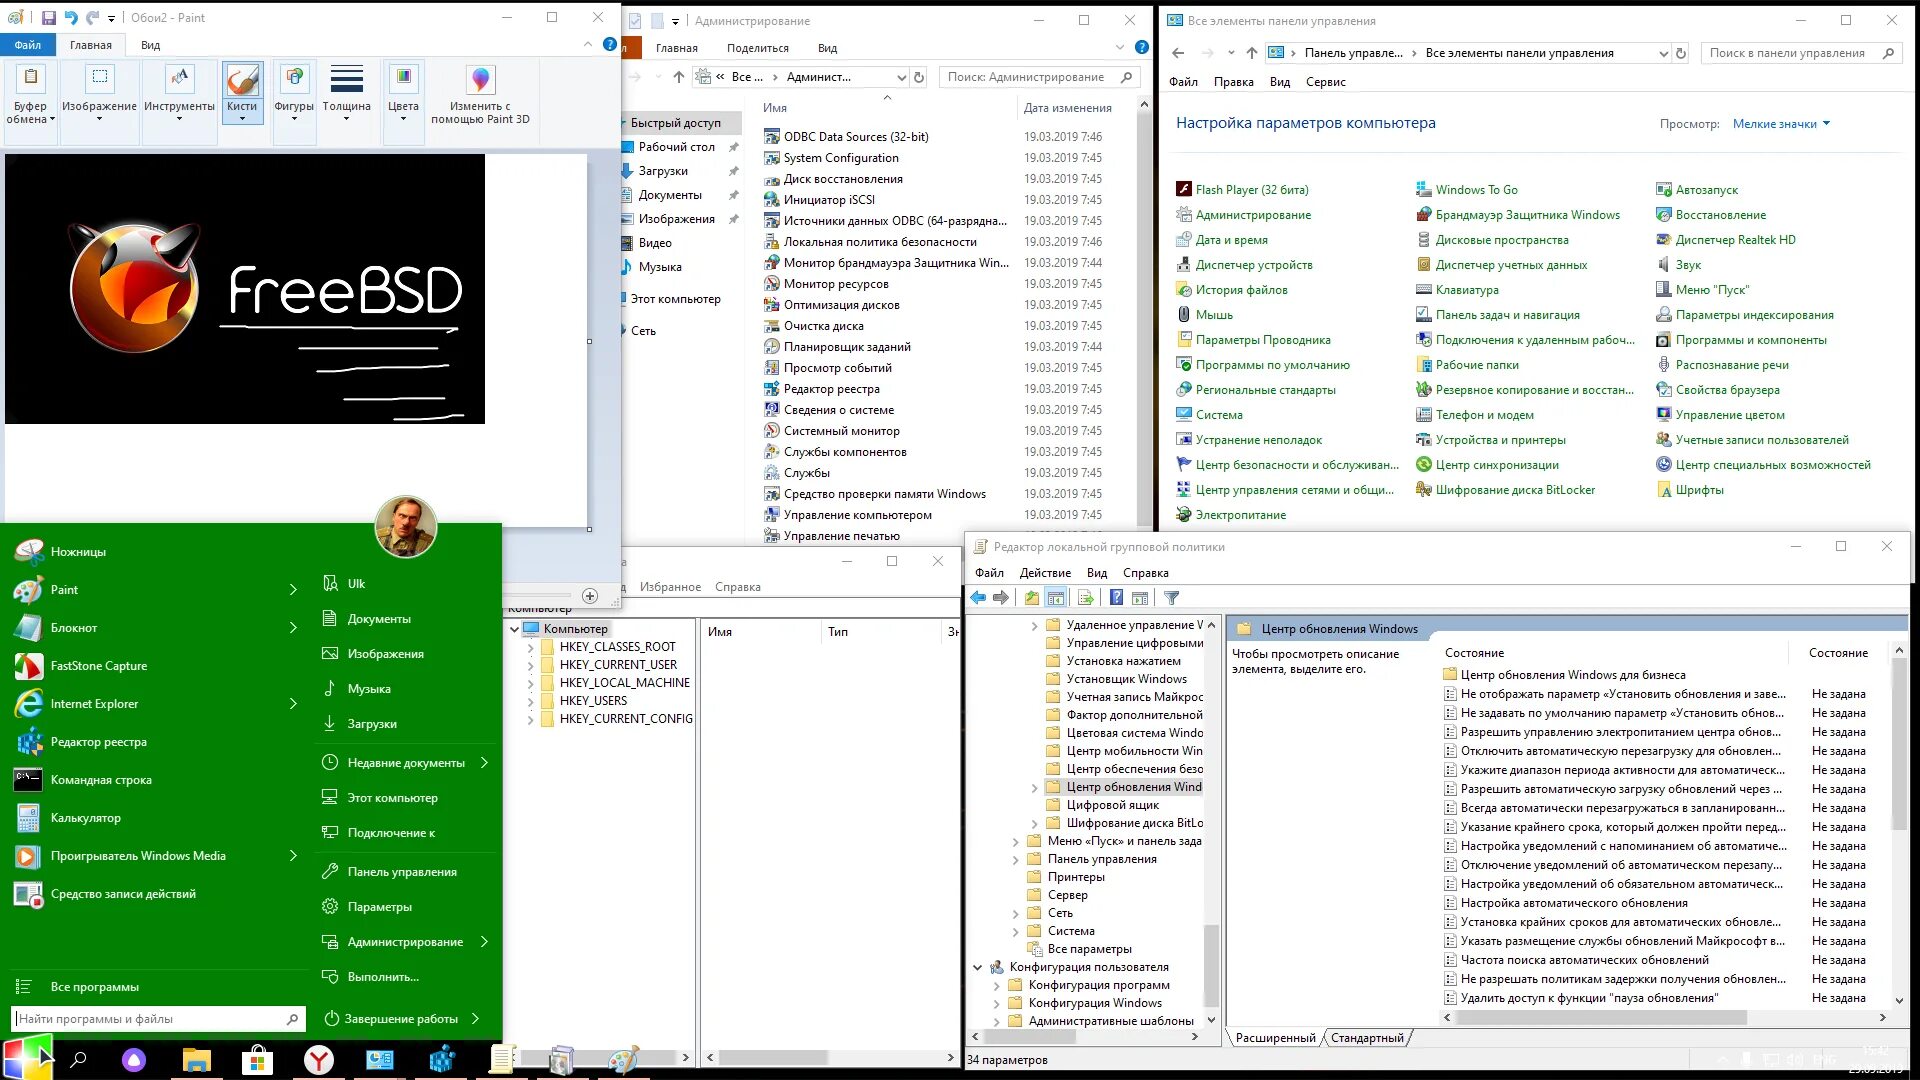Screen dimensions: 1920x1080
Task: Open Paint 3D edit button in ribbon
Action: click(480, 95)
